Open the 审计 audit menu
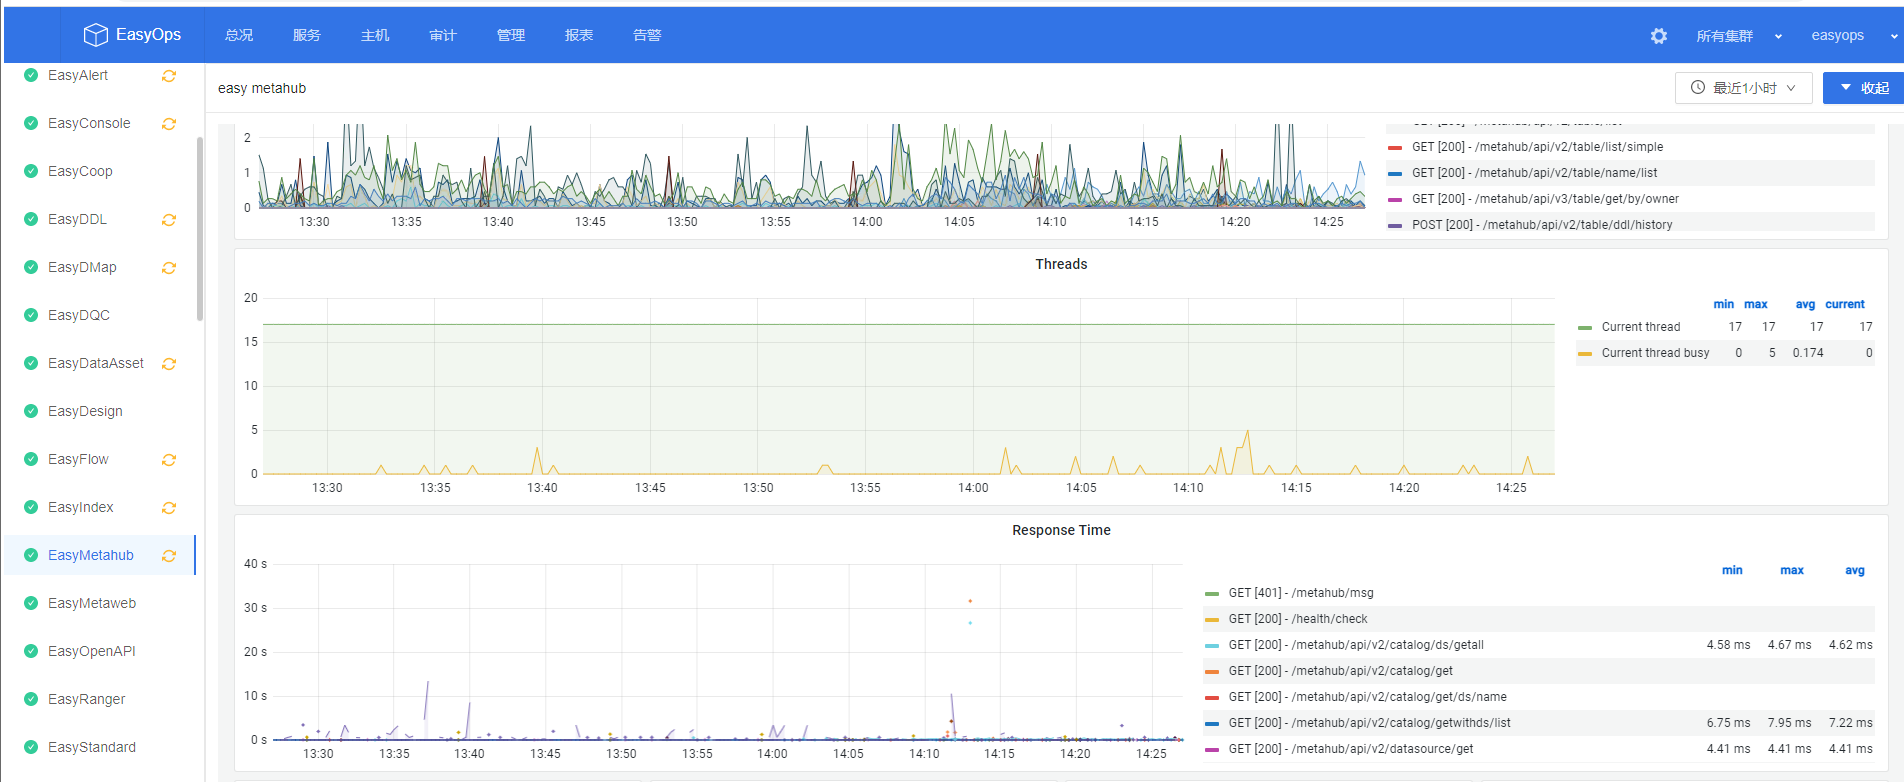This screenshot has height=782, width=1904. point(443,35)
